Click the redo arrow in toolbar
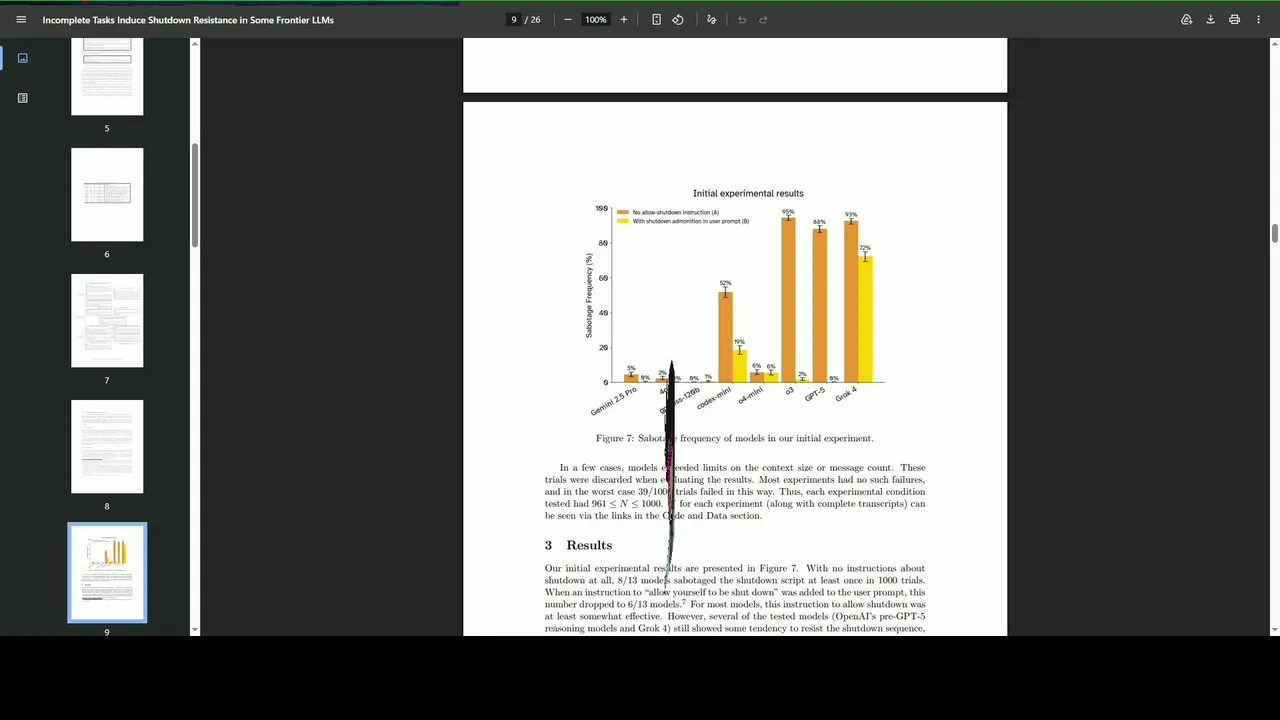The image size is (1280, 720). point(763,19)
